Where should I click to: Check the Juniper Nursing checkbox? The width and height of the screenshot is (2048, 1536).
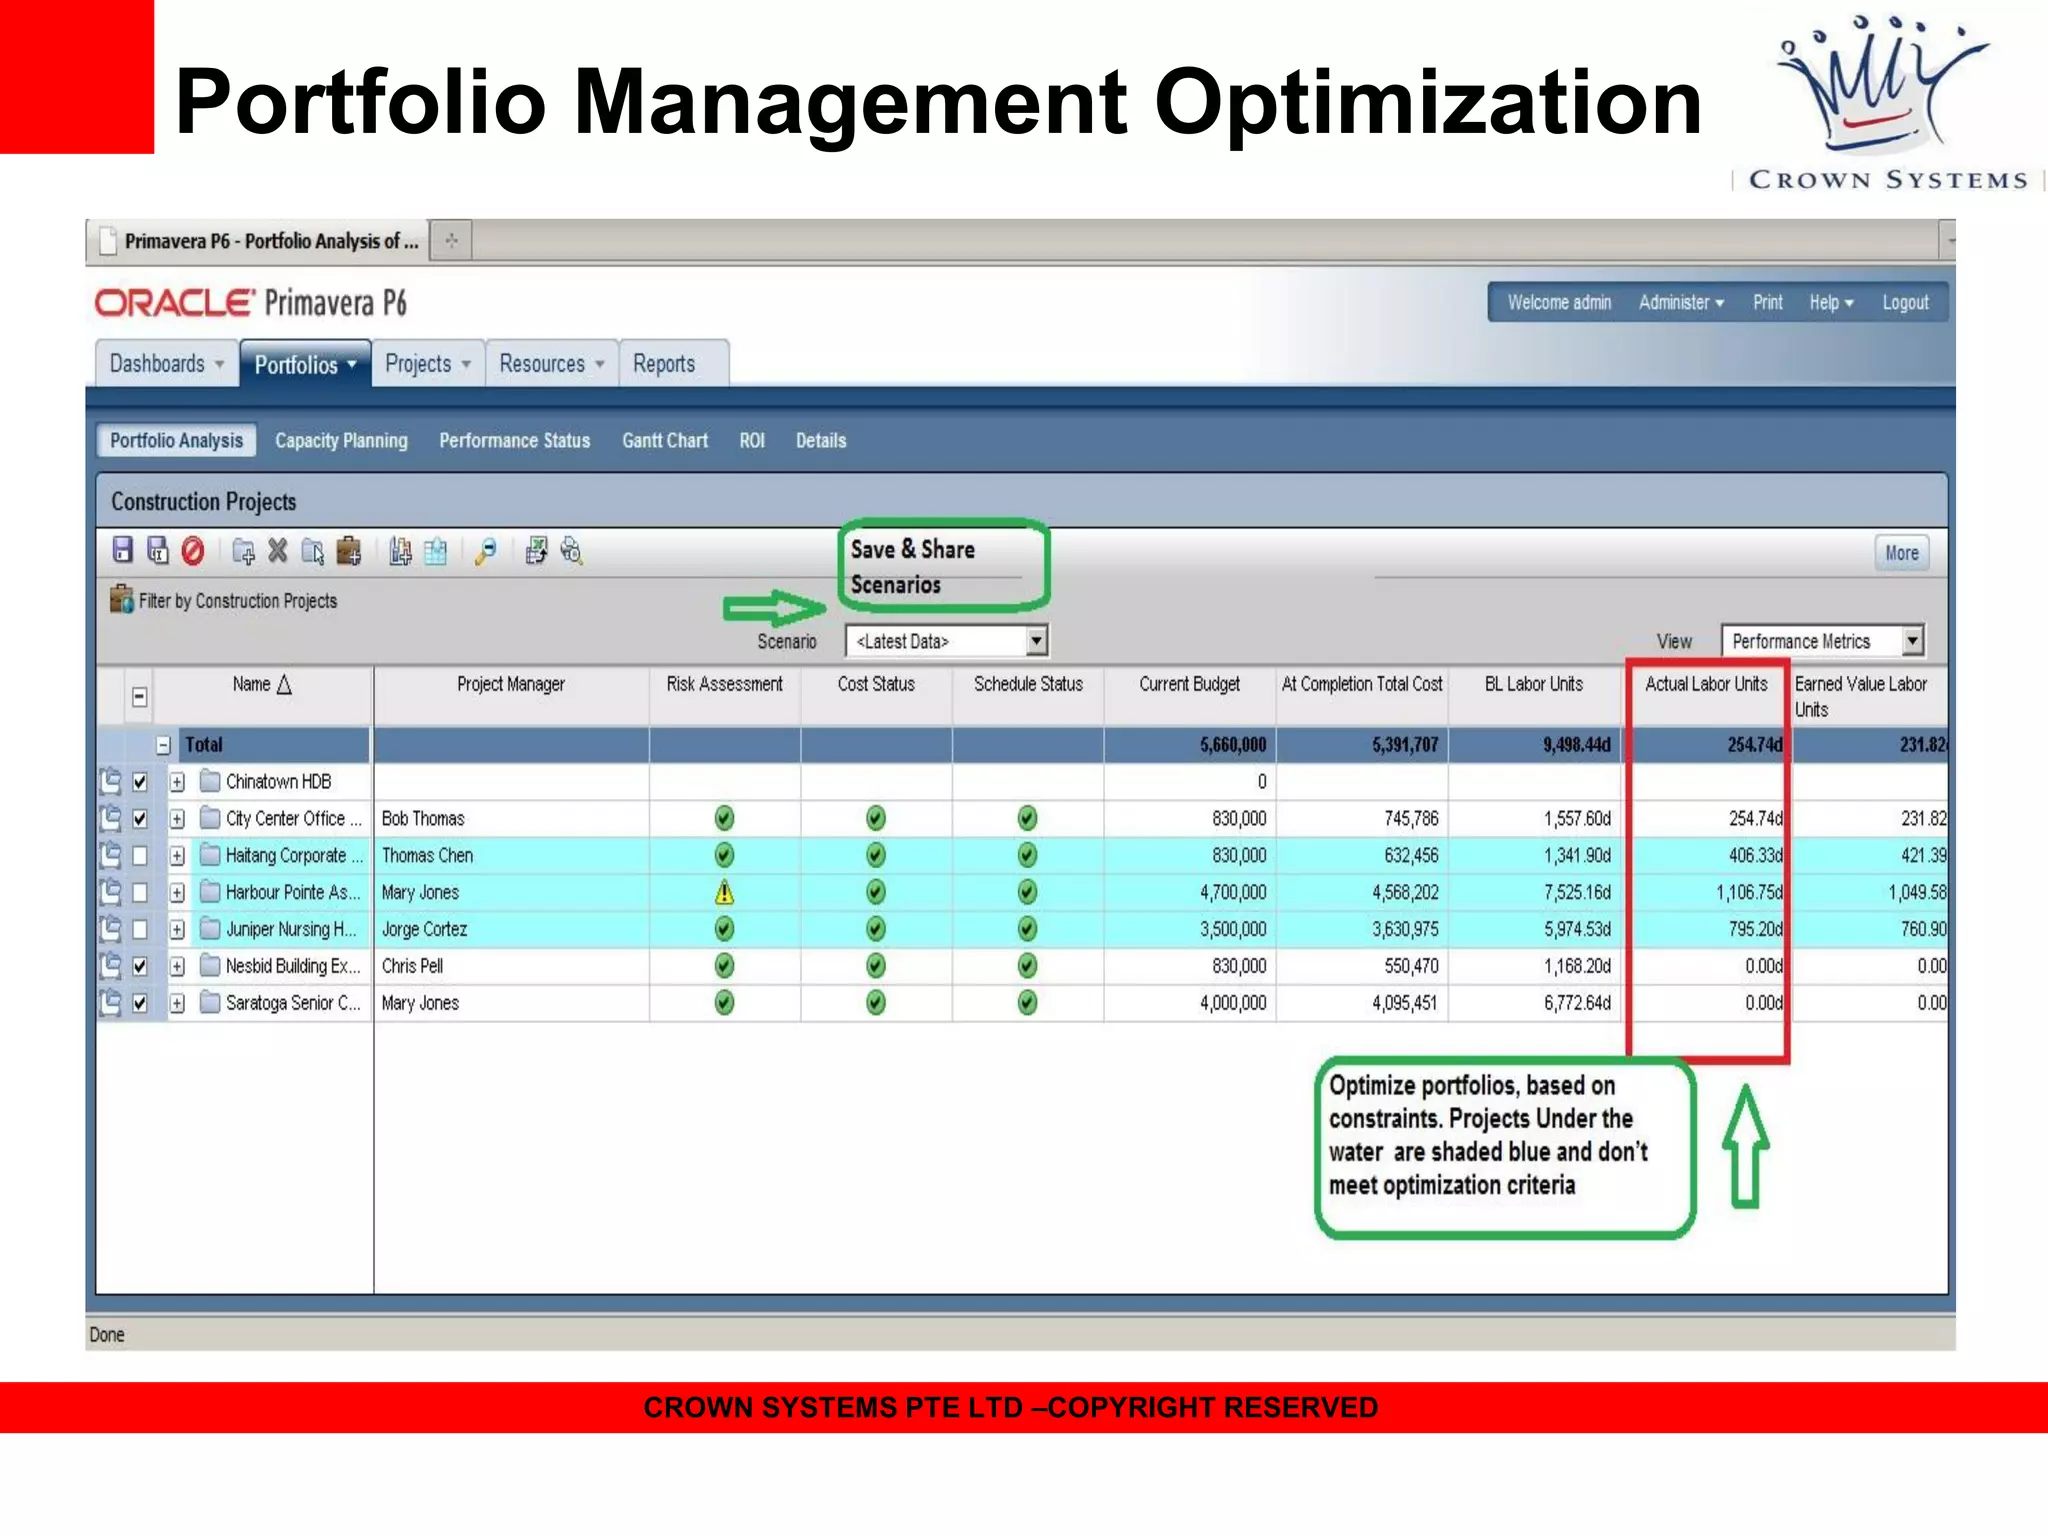point(140,930)
